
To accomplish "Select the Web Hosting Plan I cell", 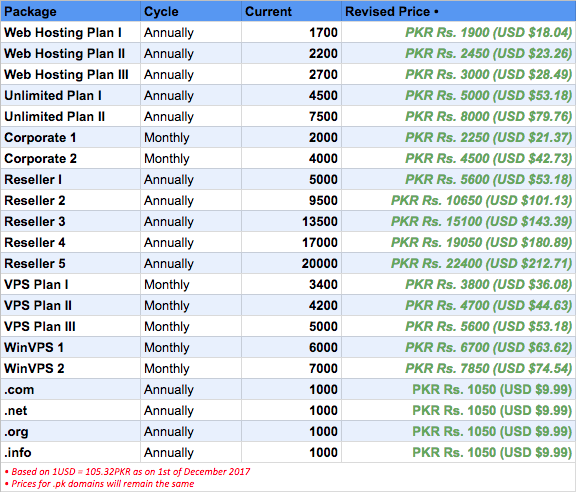I will 71,32.
